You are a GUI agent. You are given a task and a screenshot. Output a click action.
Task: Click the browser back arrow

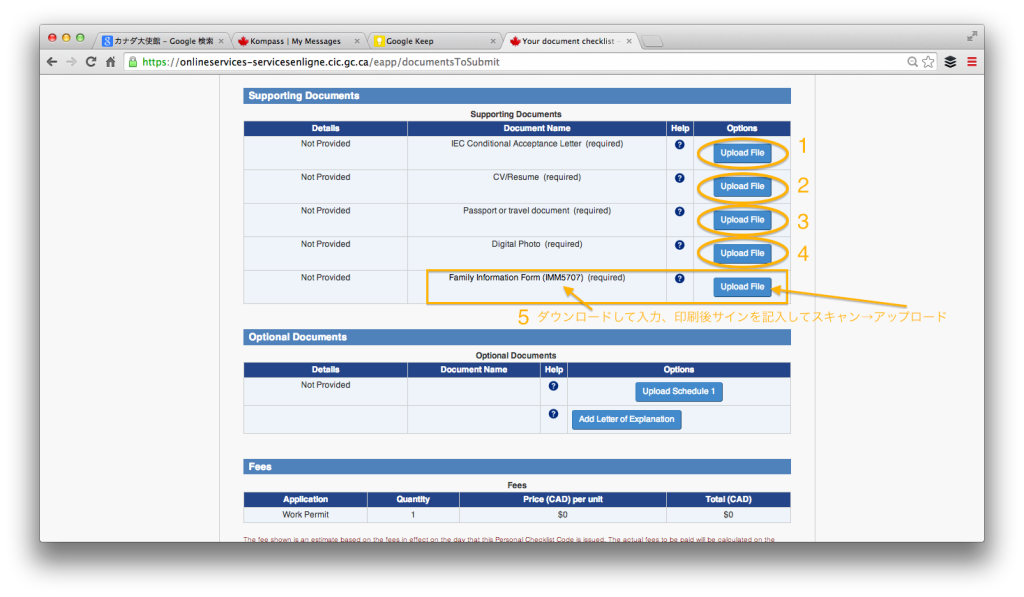click(x=52, y=61)
